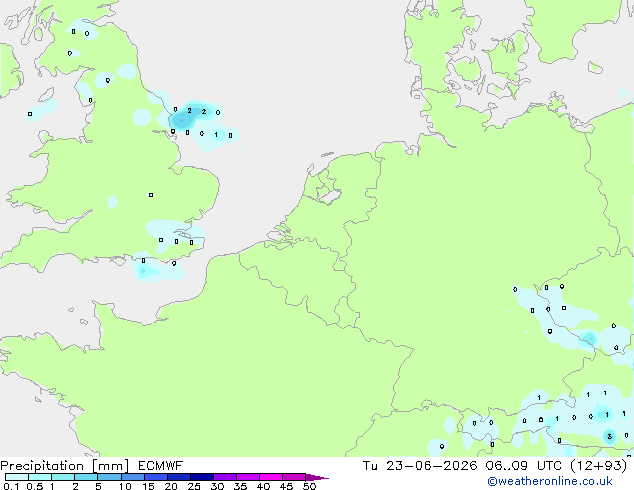
Task: Select the magenta 40 to 45 legend swatch
Action: pyautogui.click(x=271, y=477)
